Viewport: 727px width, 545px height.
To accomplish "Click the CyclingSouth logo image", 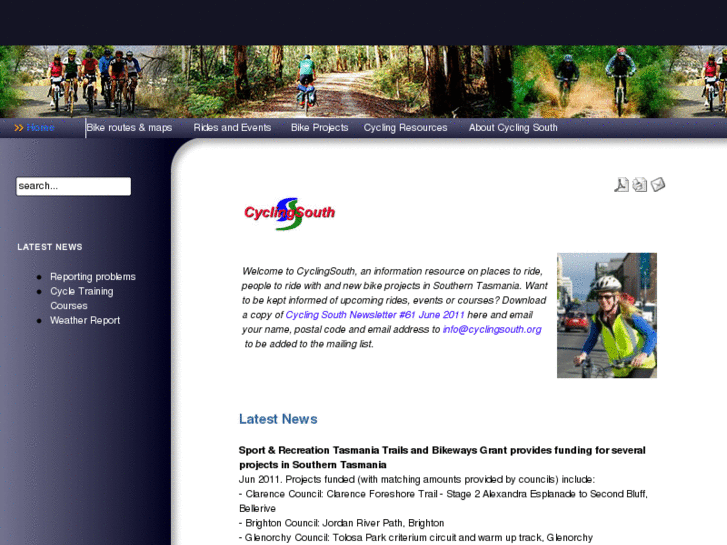I will point(289,213).
